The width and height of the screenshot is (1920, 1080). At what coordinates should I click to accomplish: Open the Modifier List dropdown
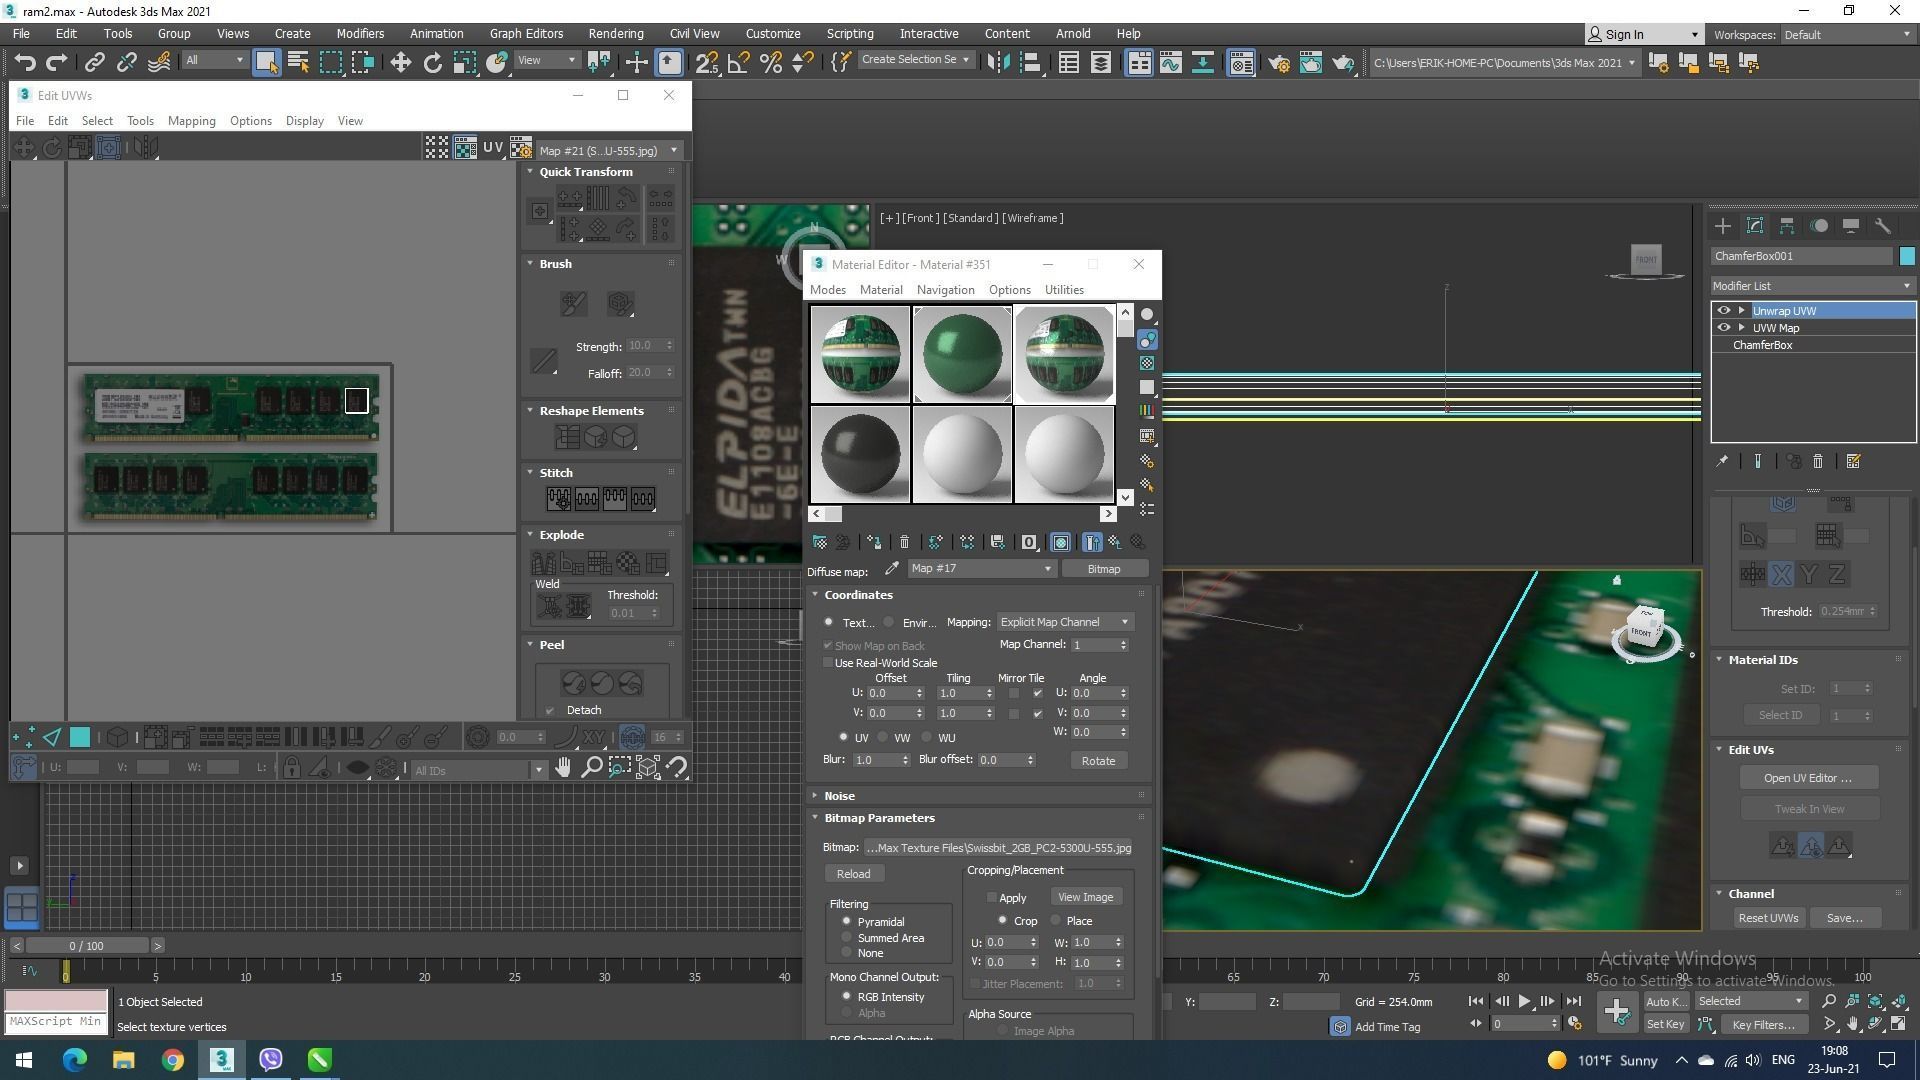pyautogui.click(x=1812, y=286)
